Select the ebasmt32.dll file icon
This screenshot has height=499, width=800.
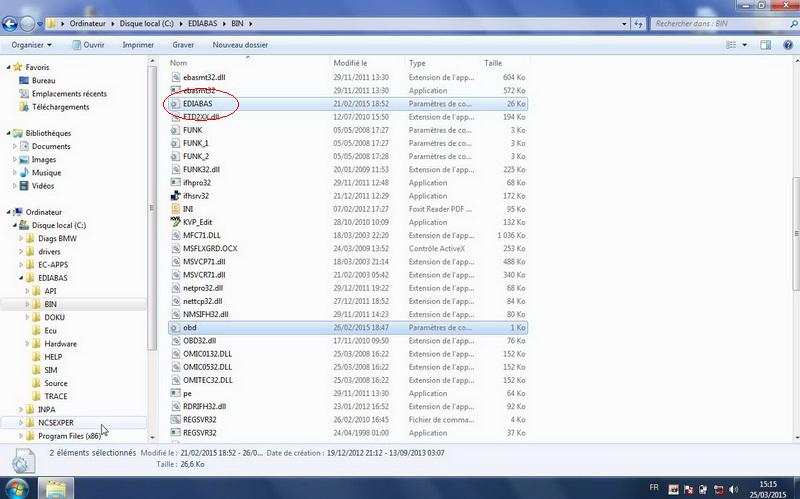tap(175, 78)
